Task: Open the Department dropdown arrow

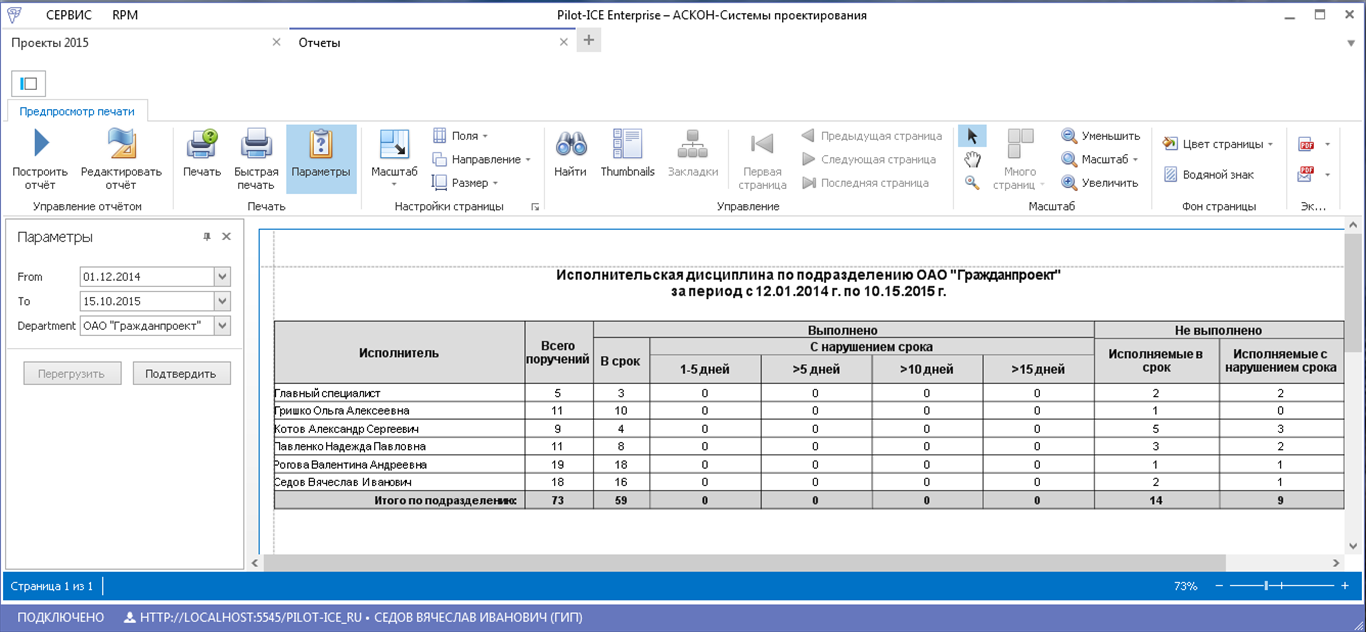Action: tap(222, 325)
